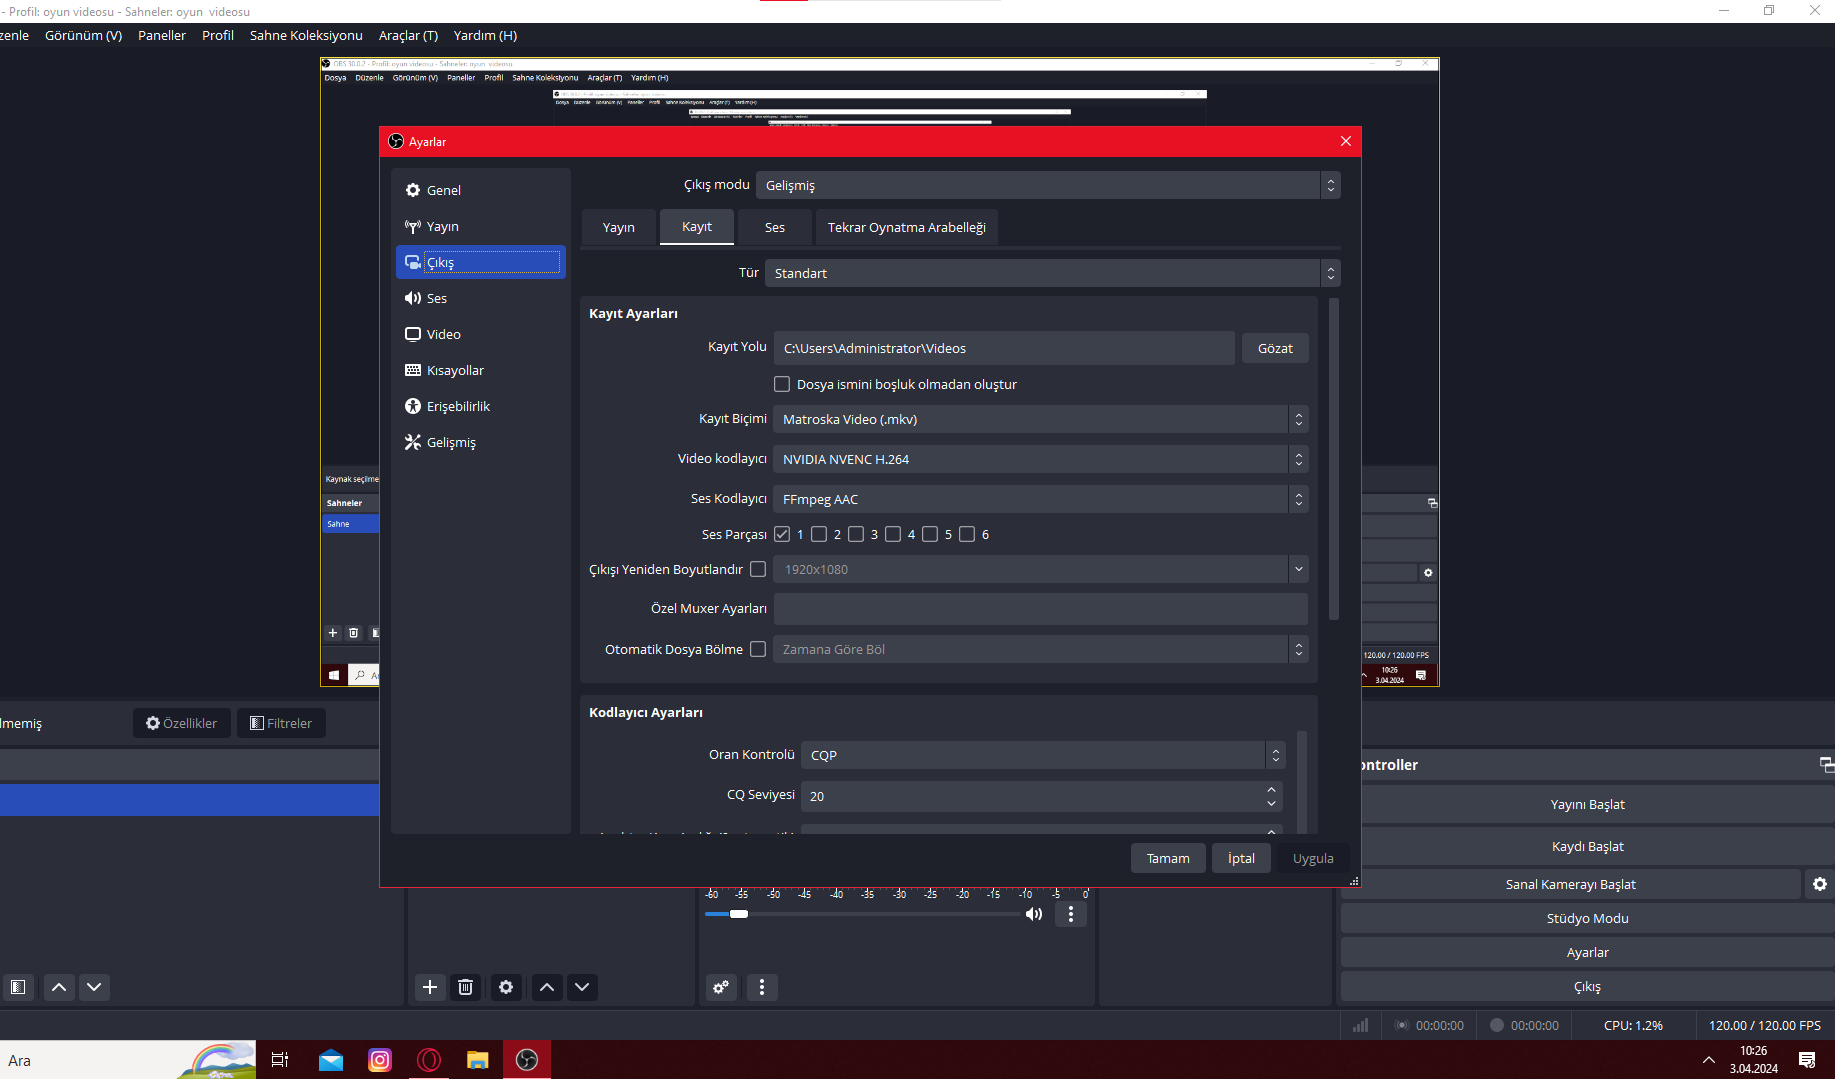Switch to the Yayın output tab
The width and height of the screenshot is (1835, 1079).
(x=619, y=227)
